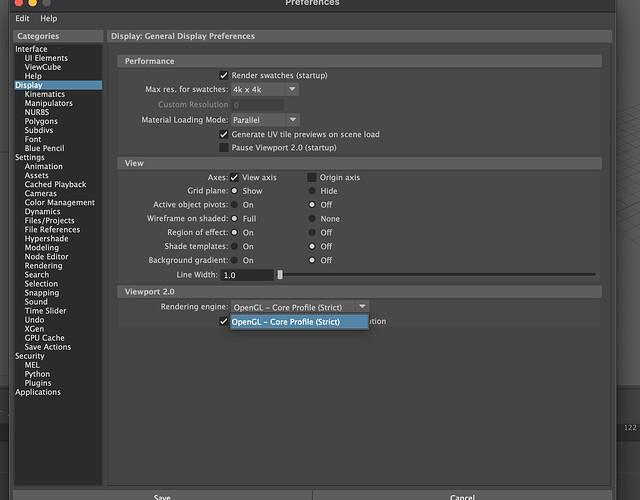Select Cached Playback category
Image resolution: width=640 pixels, height=500 pixels.
[55, 184]
